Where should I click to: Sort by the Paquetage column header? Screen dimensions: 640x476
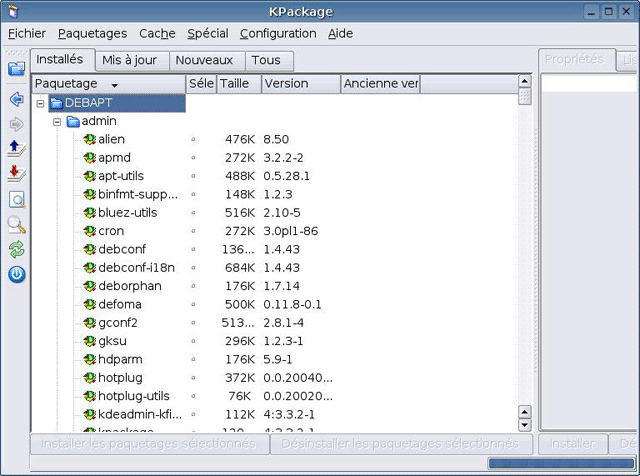coord(109,84)
